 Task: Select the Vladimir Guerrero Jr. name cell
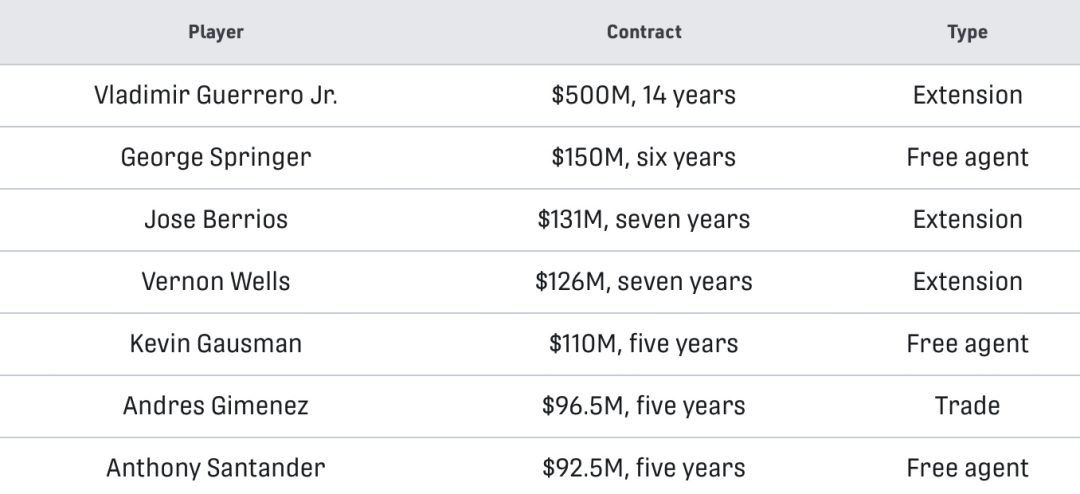[216, 95]
